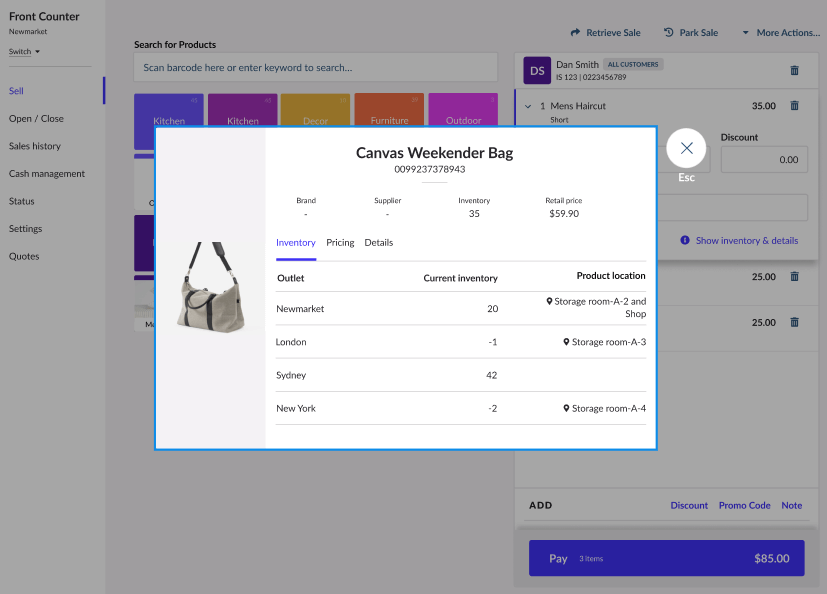Add a Promo Code to the sale
This screenshot has width=827, height=594.
tap(744, 505)
